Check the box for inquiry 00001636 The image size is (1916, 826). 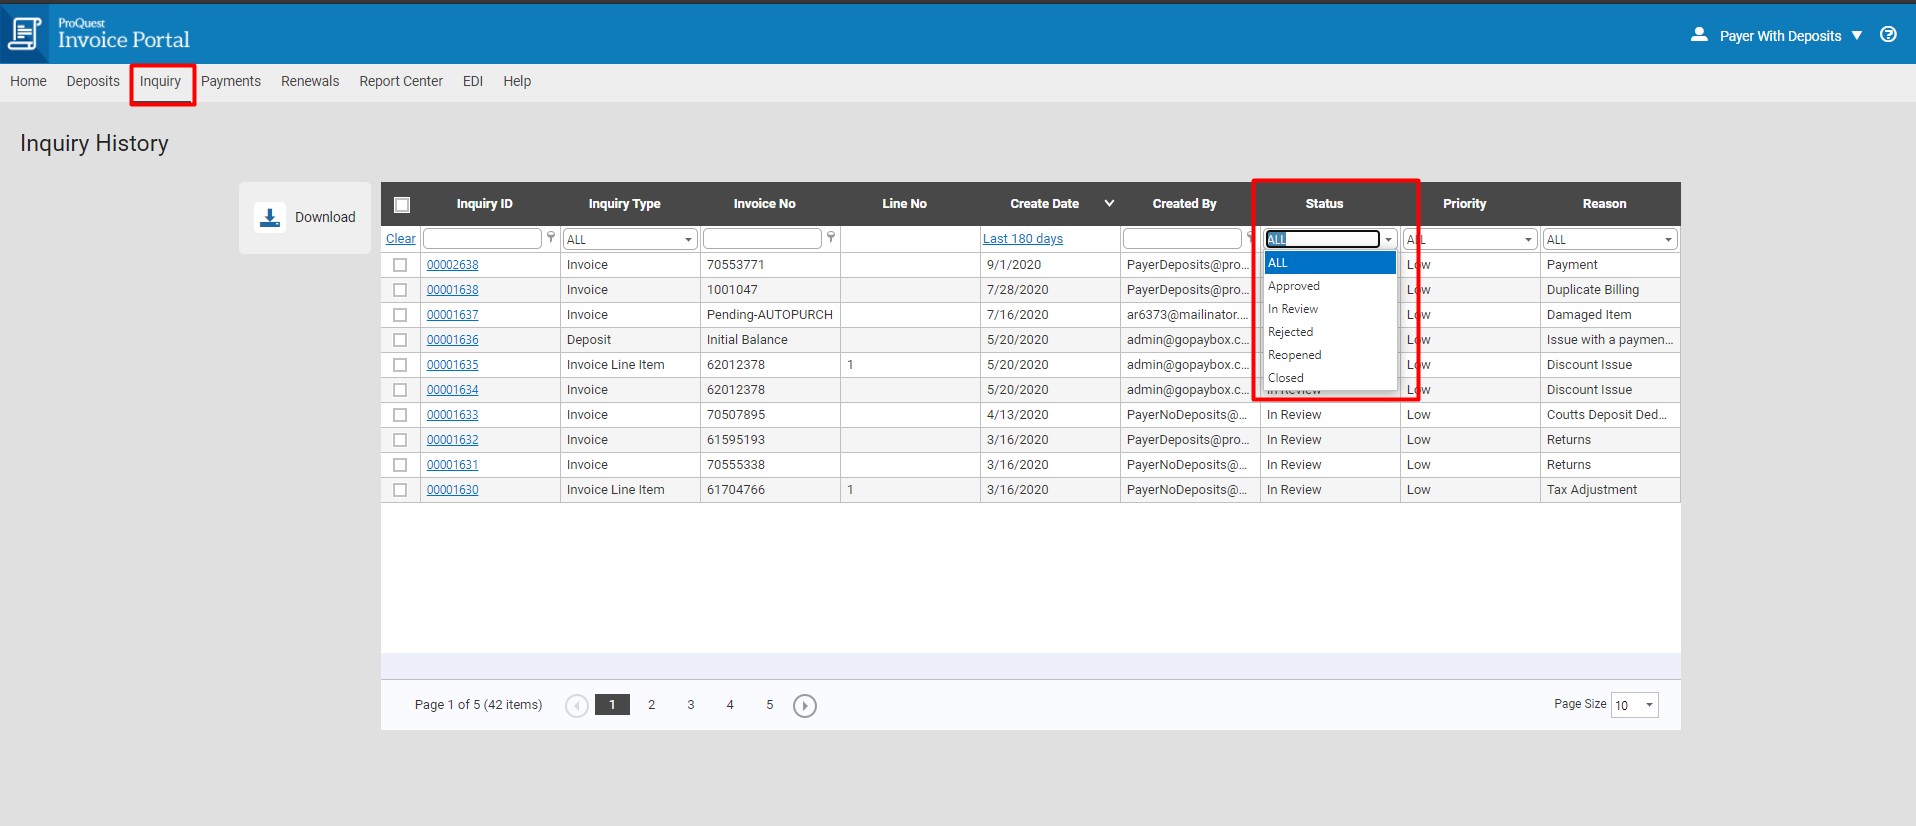click(400, 340)
